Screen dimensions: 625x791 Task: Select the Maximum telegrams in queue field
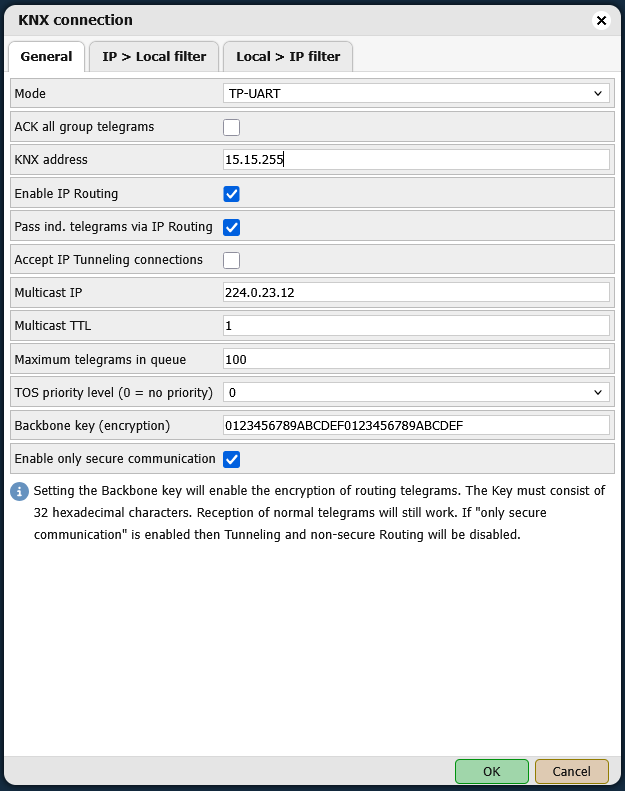coord(416,359)
